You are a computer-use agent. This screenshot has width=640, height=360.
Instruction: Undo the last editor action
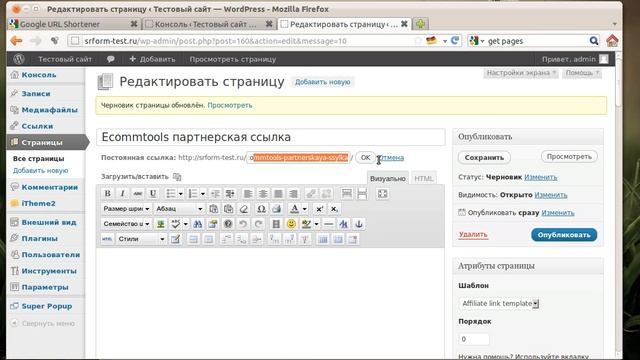click(x=243, y=224)
